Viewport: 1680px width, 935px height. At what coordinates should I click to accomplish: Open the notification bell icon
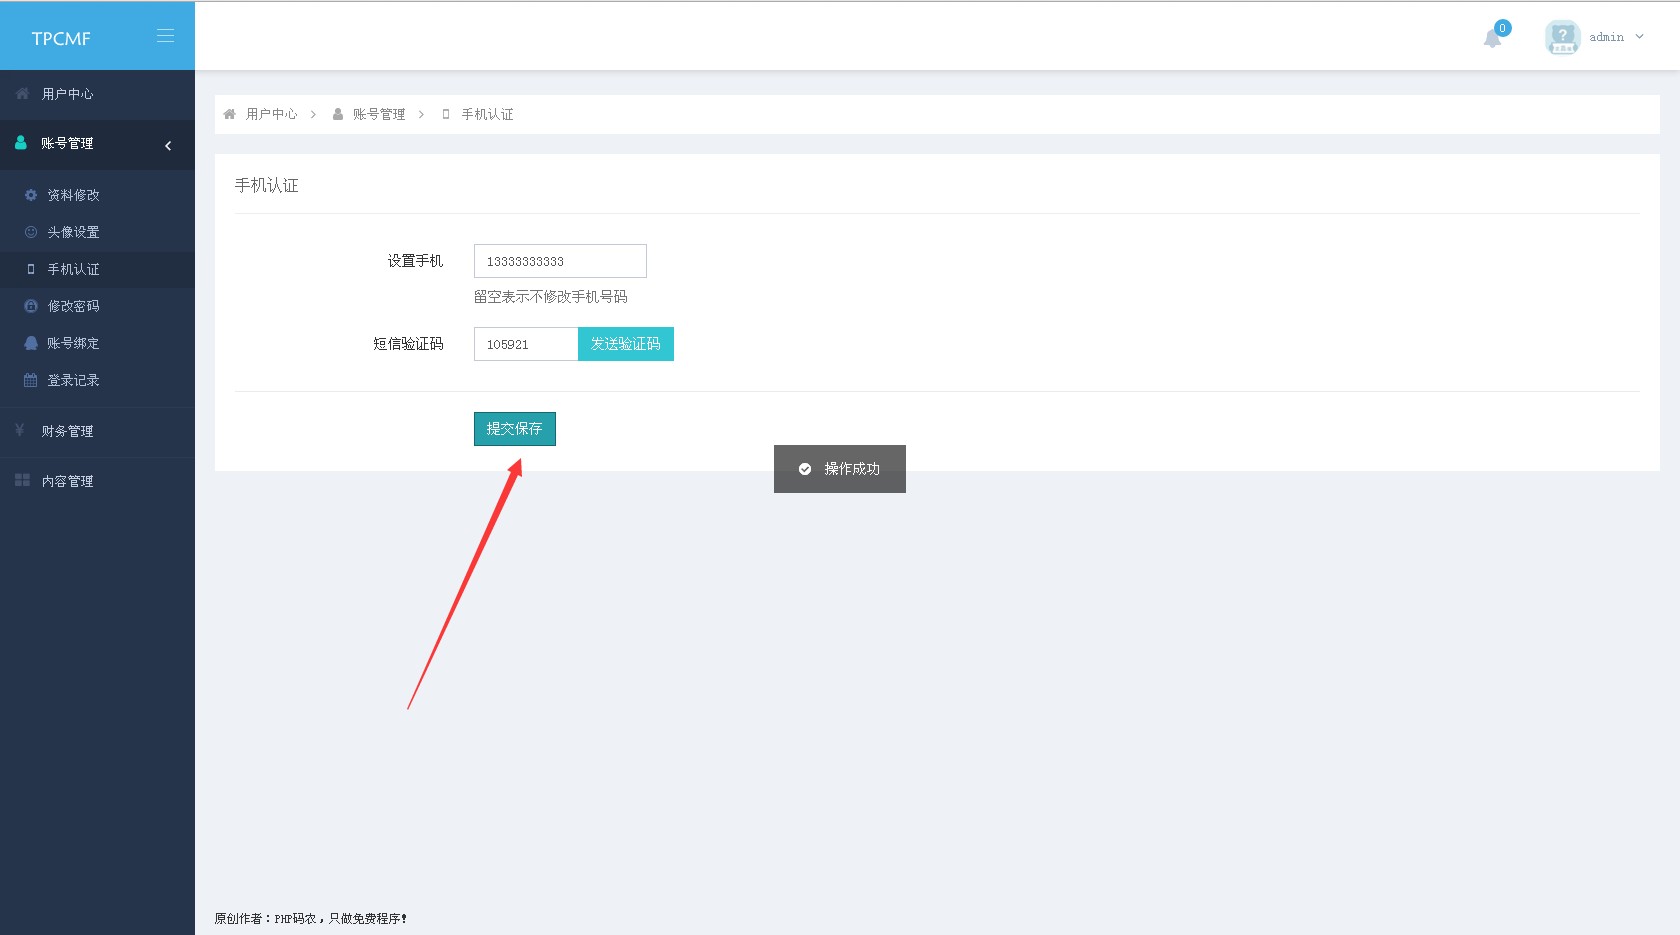pos(1492,39)
